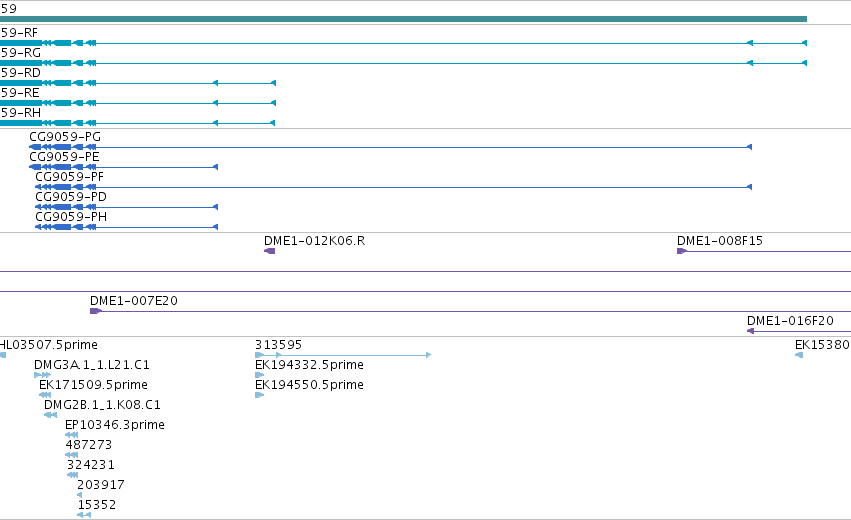
Task: Click the 324231 arrow glyph
Action: [73, 475]
